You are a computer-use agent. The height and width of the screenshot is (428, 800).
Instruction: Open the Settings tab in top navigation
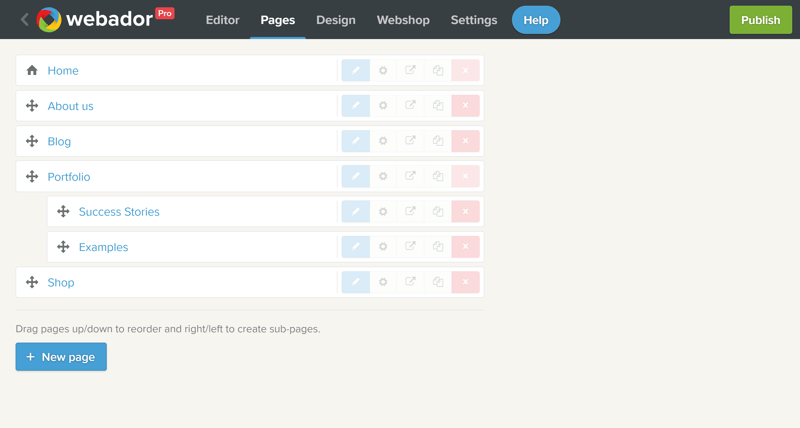474,20
